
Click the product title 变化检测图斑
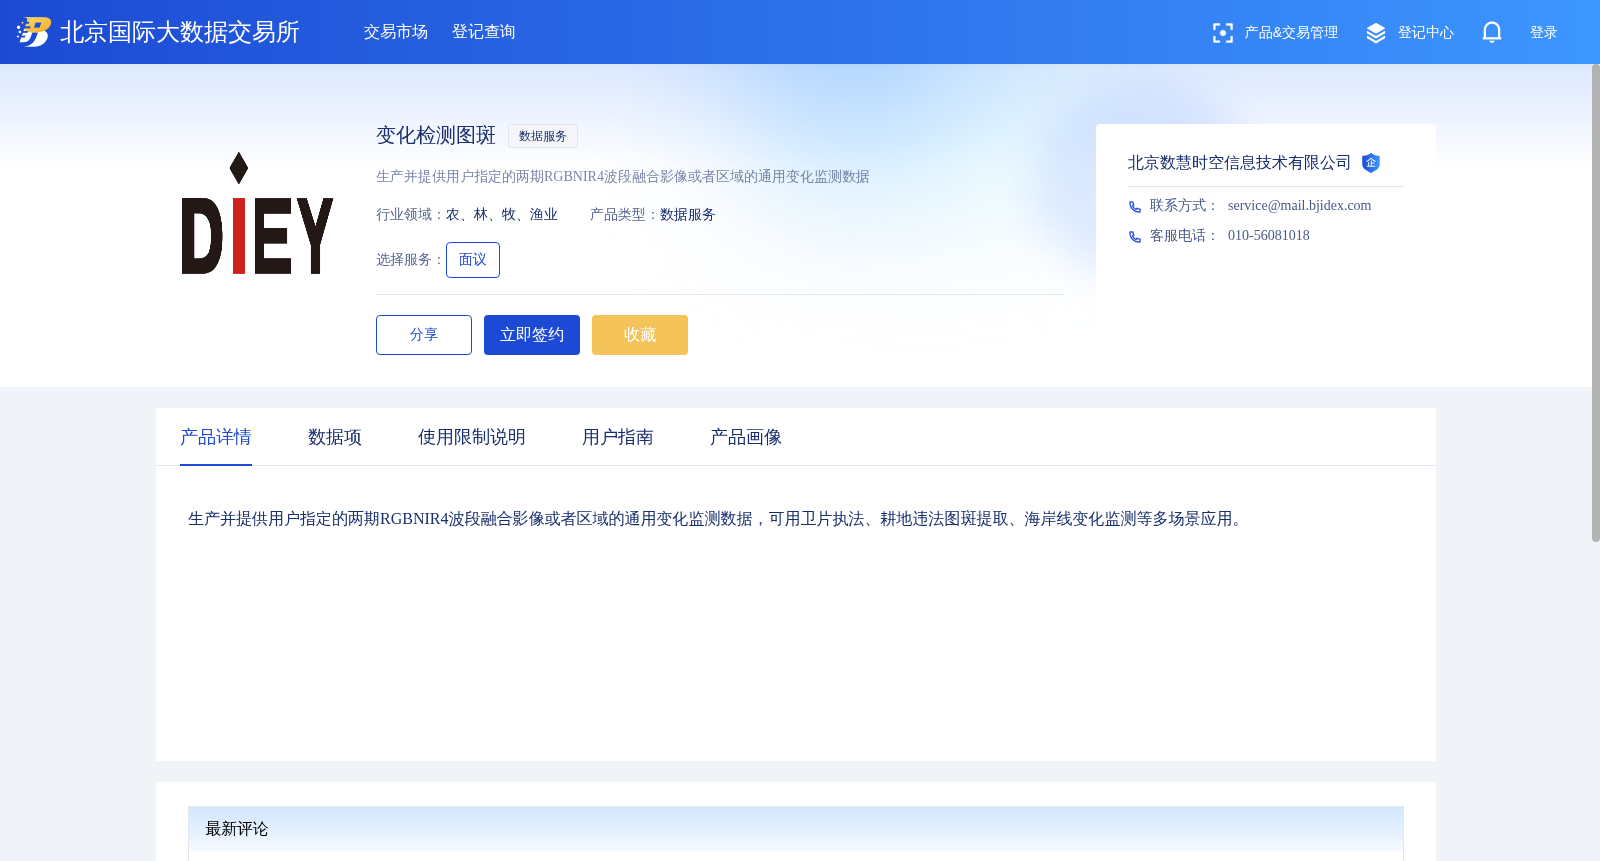coord(436,135)
